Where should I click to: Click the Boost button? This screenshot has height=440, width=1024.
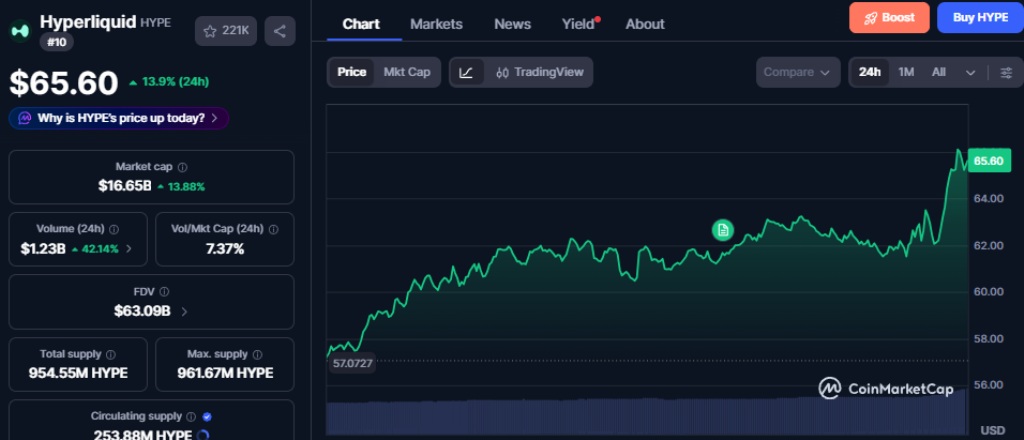(889, 18)
